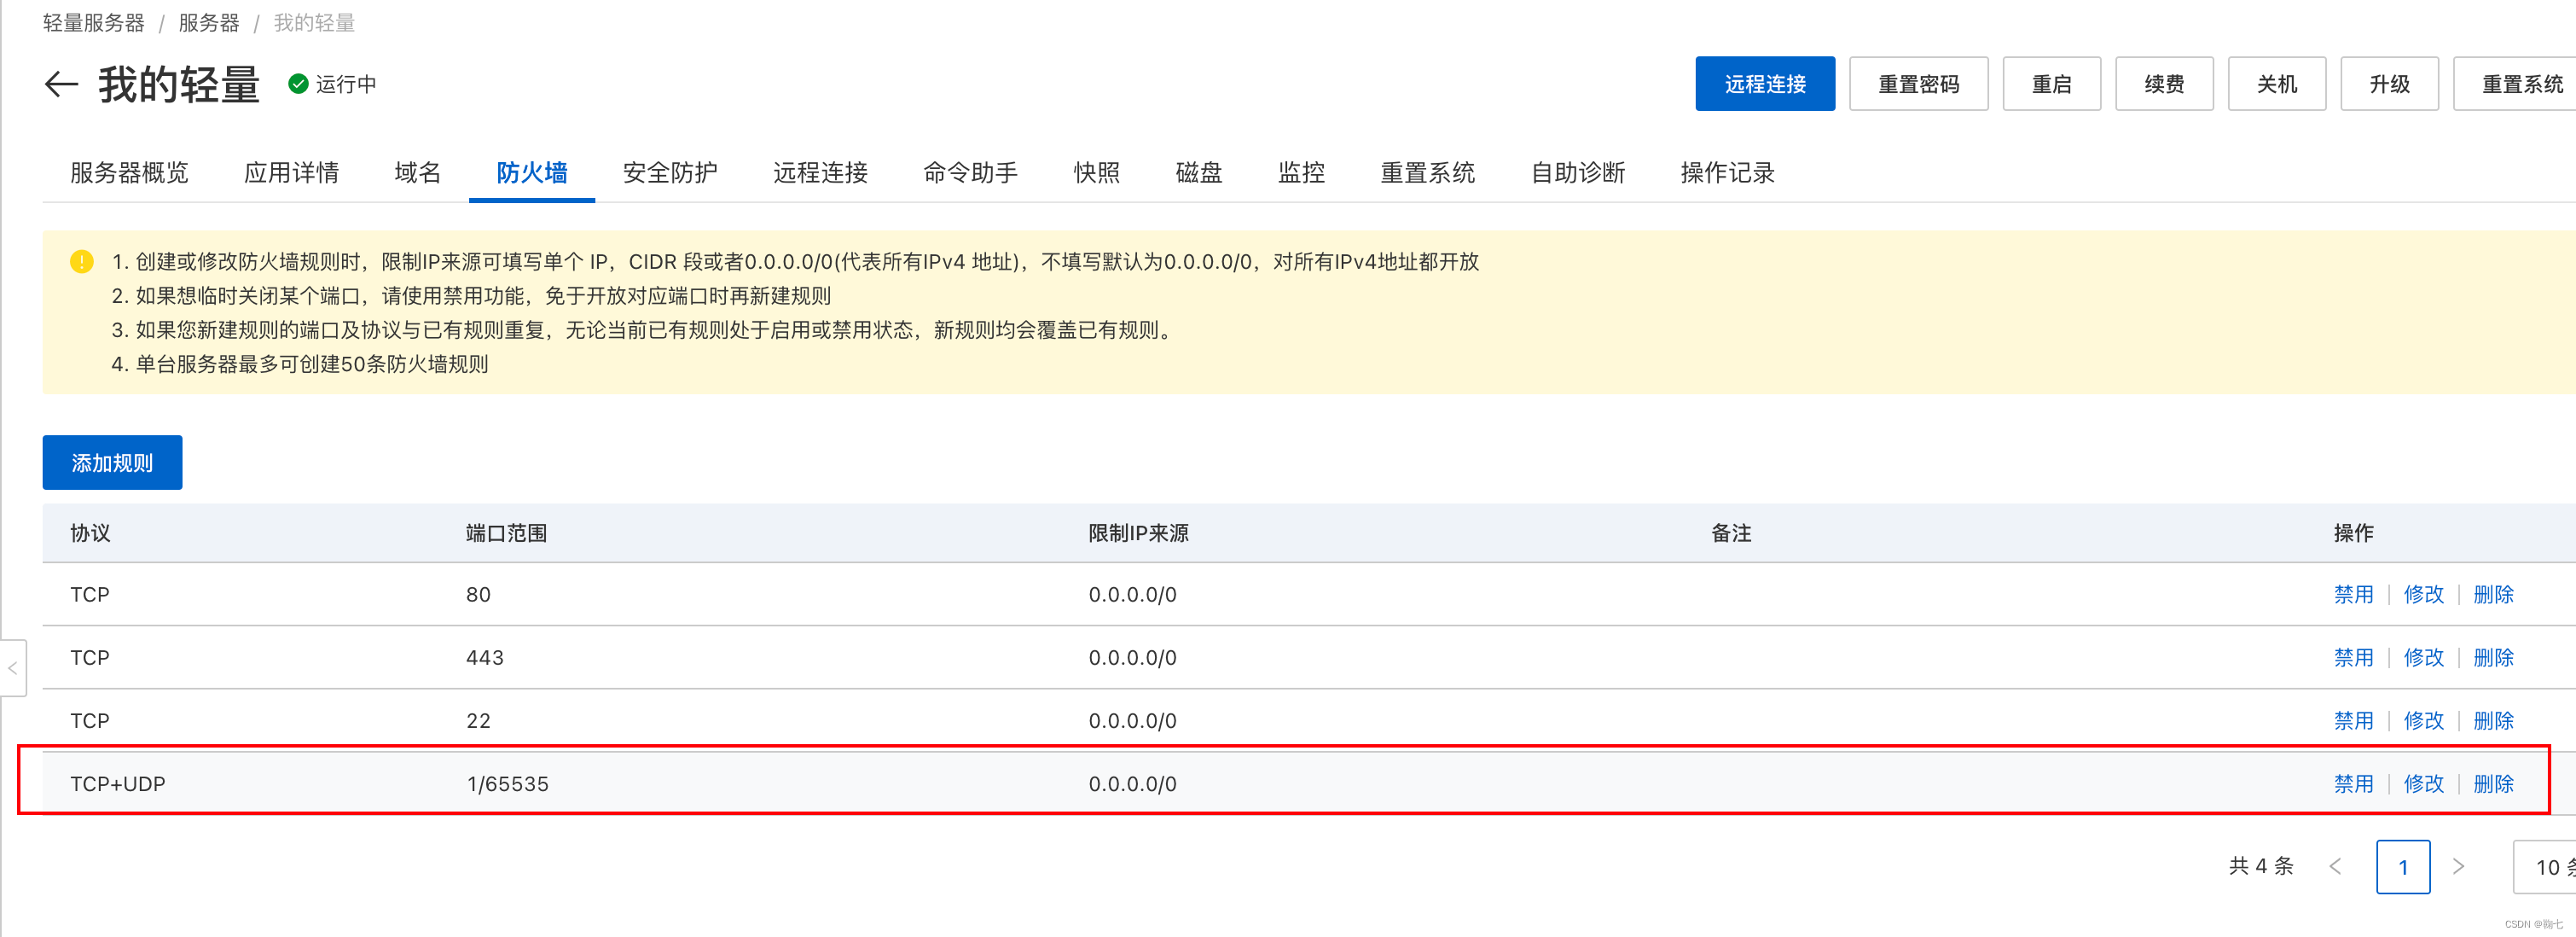
Task: Open 轻量服务器 breadcrumb link
Action: click(x=93, y=23)
